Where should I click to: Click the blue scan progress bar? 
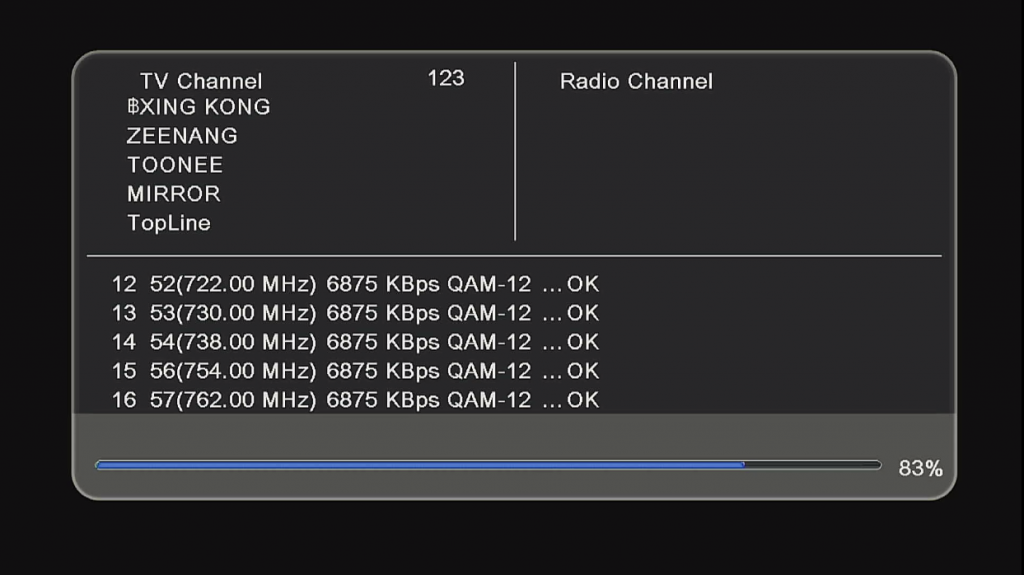[420, 465]
